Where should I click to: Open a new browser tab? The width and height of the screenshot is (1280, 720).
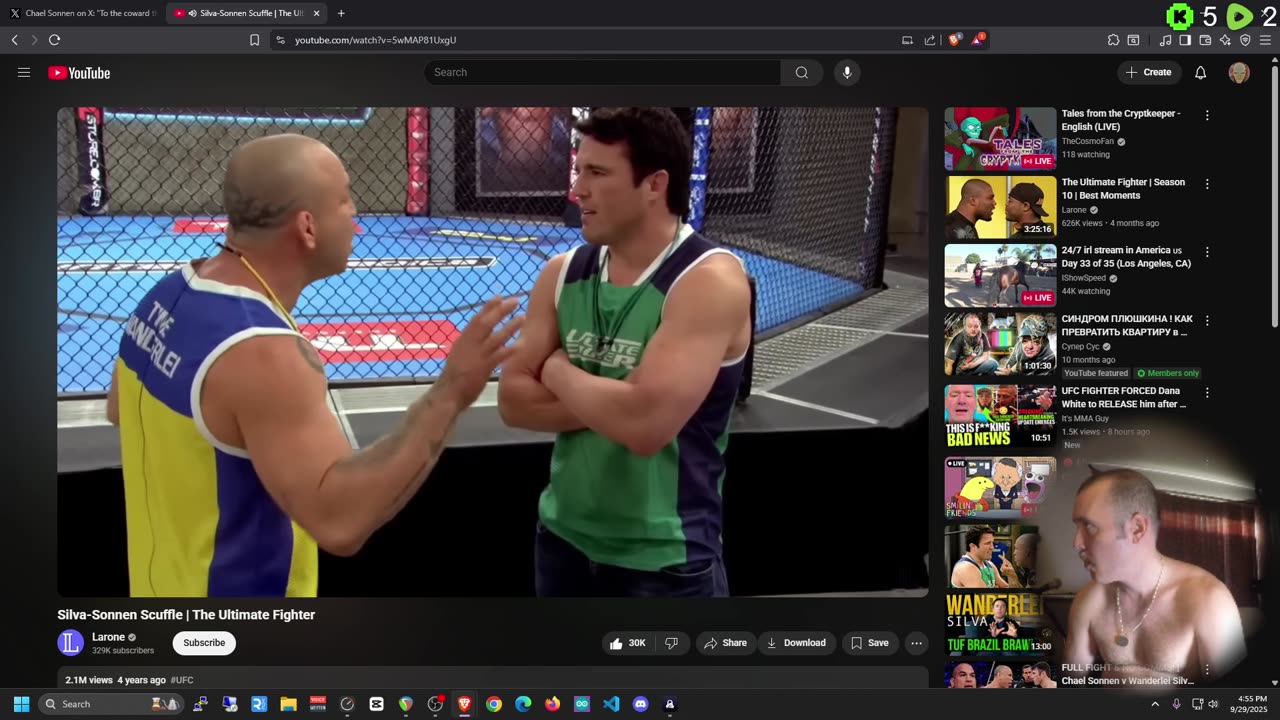341,13
